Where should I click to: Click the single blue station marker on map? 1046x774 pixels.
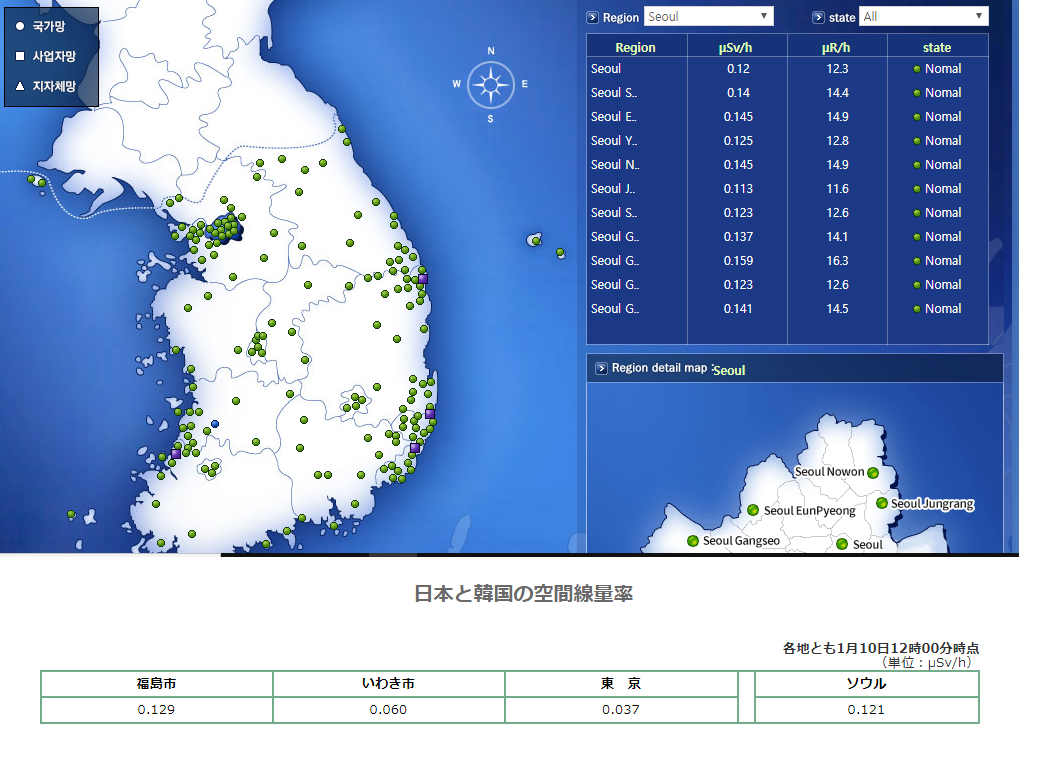pyautogui.click(x=215, y=425)
